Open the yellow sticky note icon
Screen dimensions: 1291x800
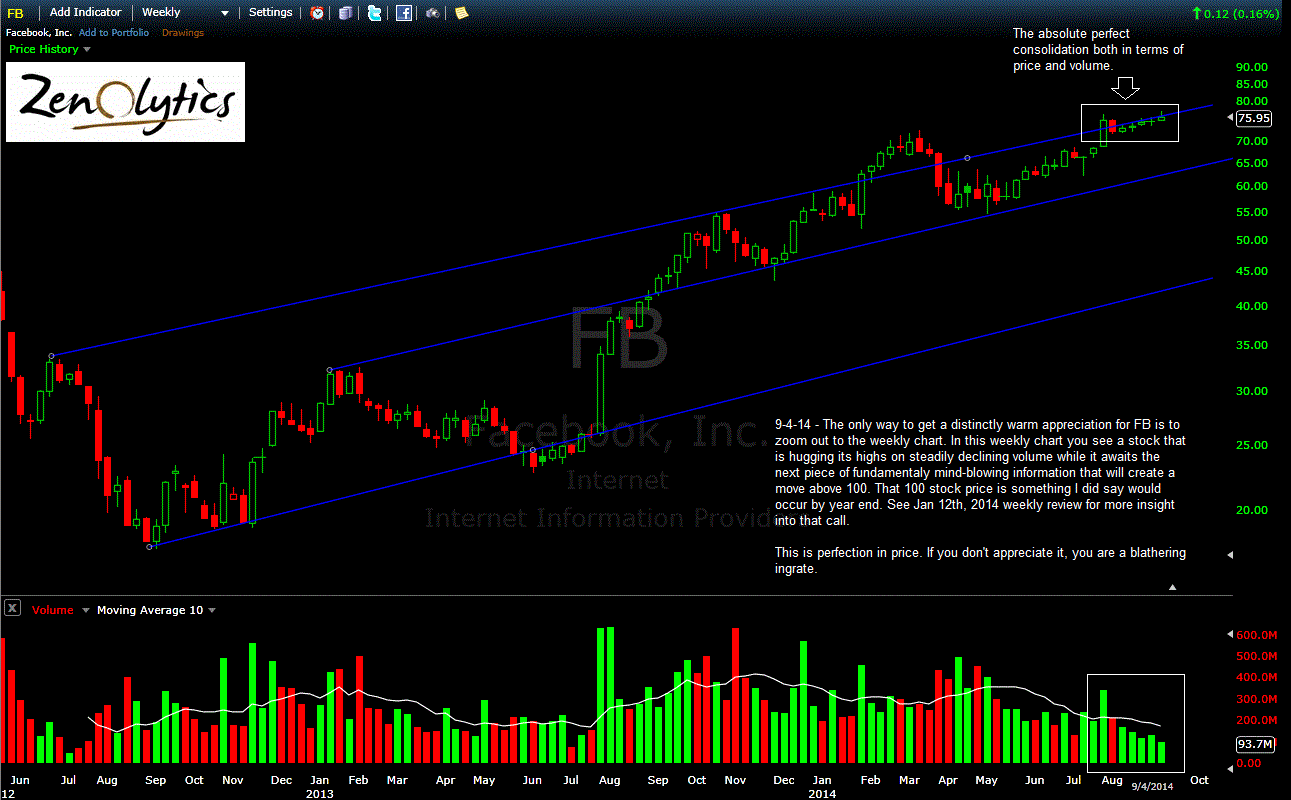pyautogui.click(x=460, y=13)
